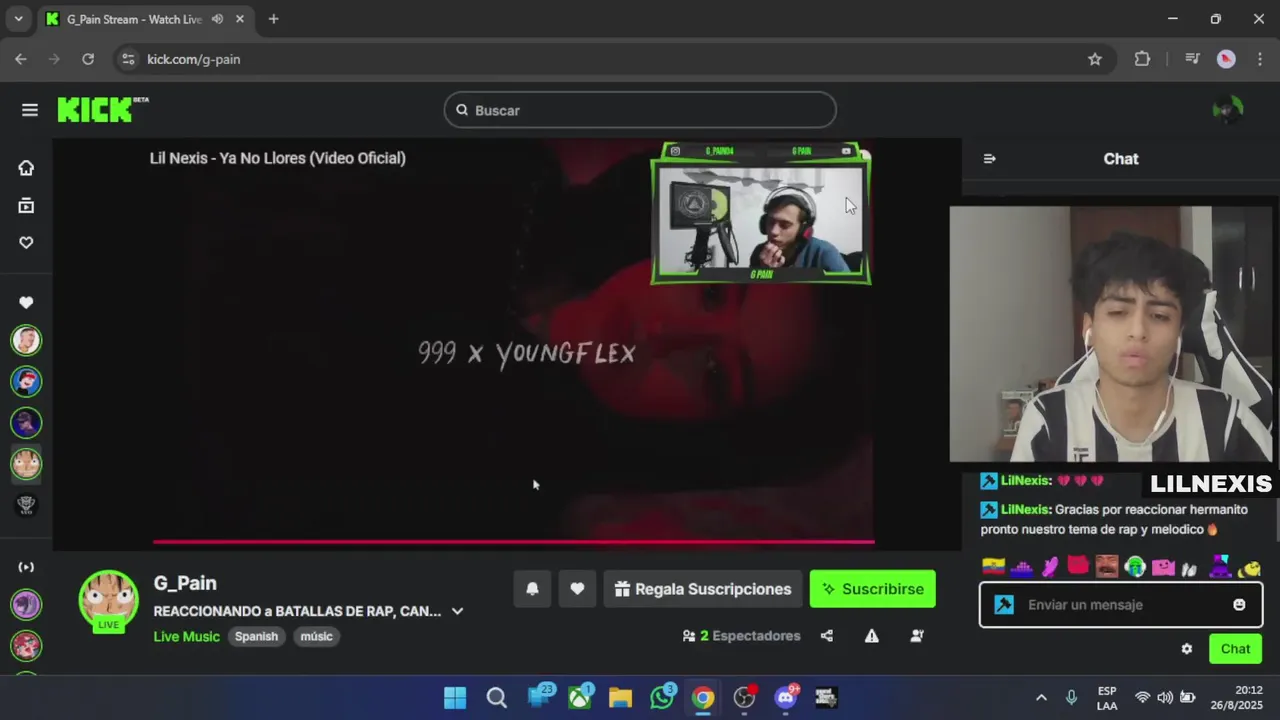Go back to the previous page
Screen dimensions: 1280x720
tap(21, 59)
